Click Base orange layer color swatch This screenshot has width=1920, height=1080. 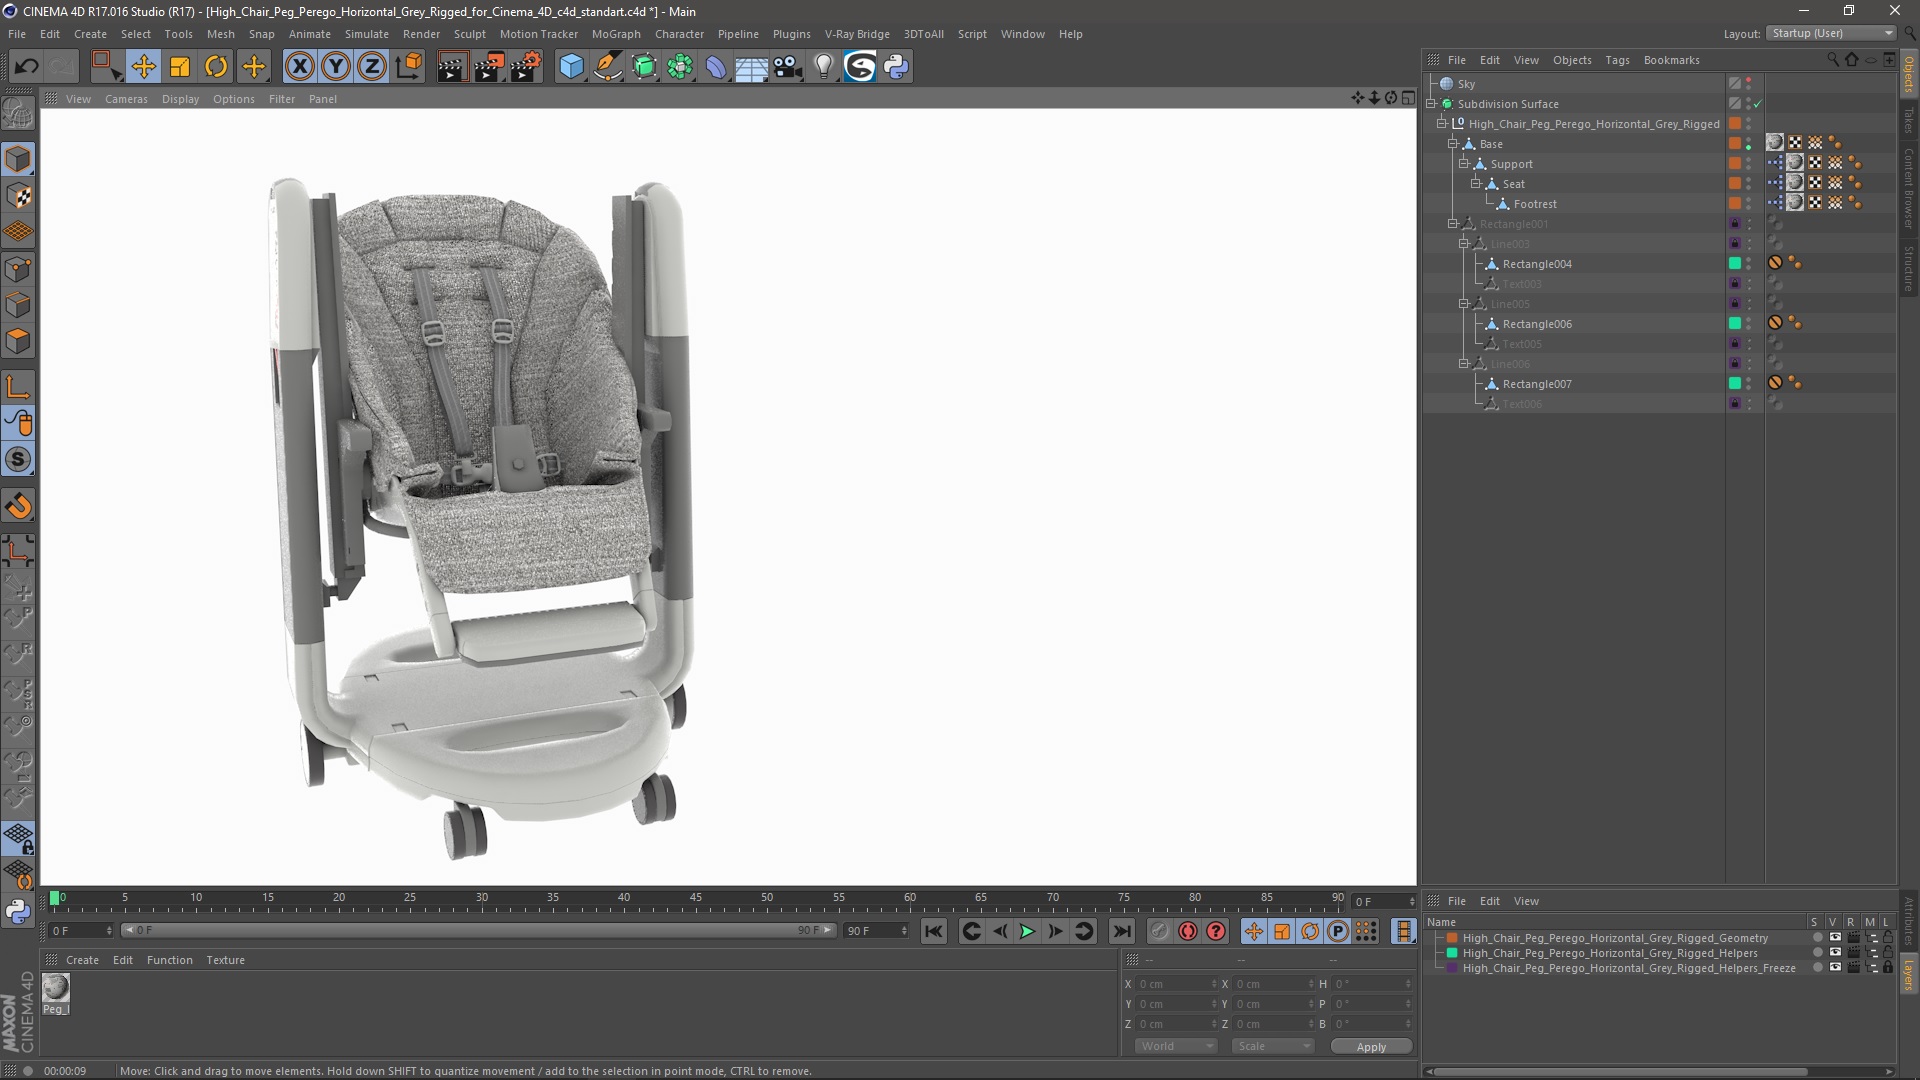coord(1735,144)
